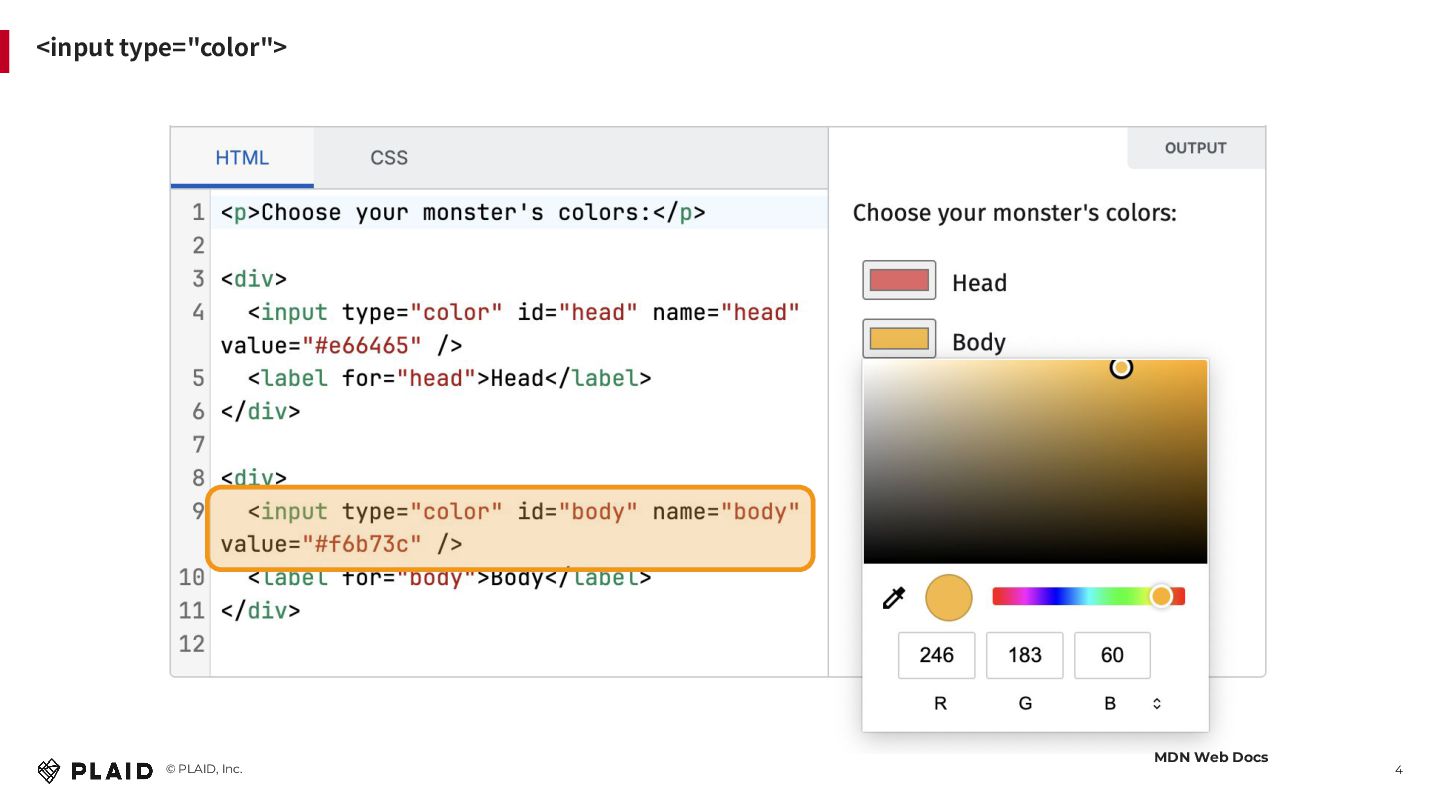Click the MDN Web Docs credit text

coord(1210,757)
